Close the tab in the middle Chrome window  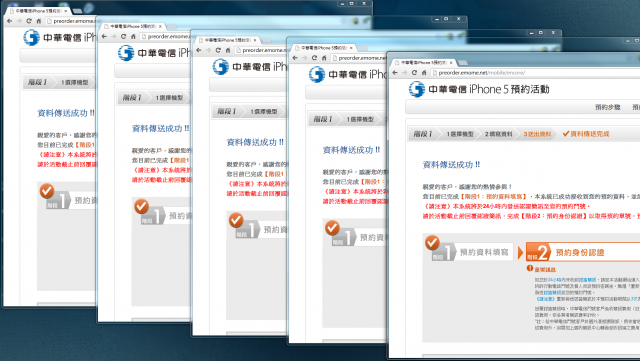[x=255, y=40]
